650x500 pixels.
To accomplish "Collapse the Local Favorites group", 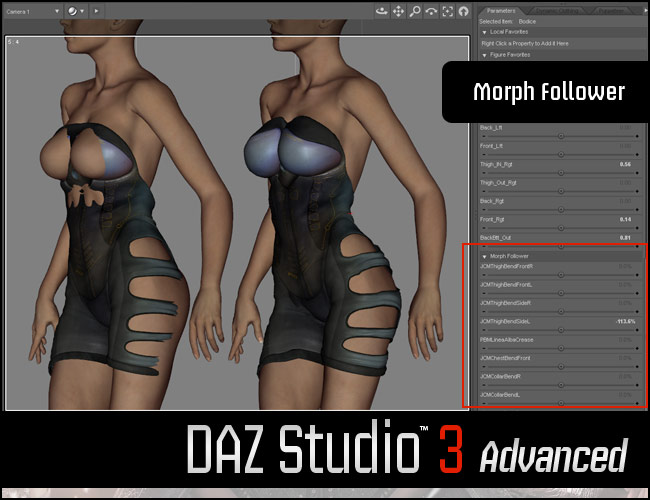I will 484,32.
